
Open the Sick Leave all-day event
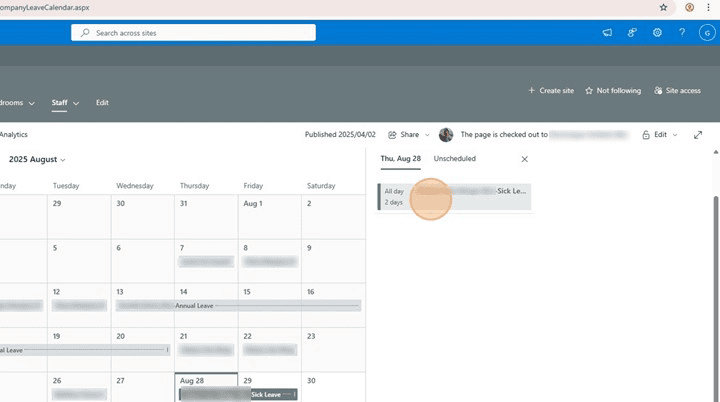coord(455,196)
